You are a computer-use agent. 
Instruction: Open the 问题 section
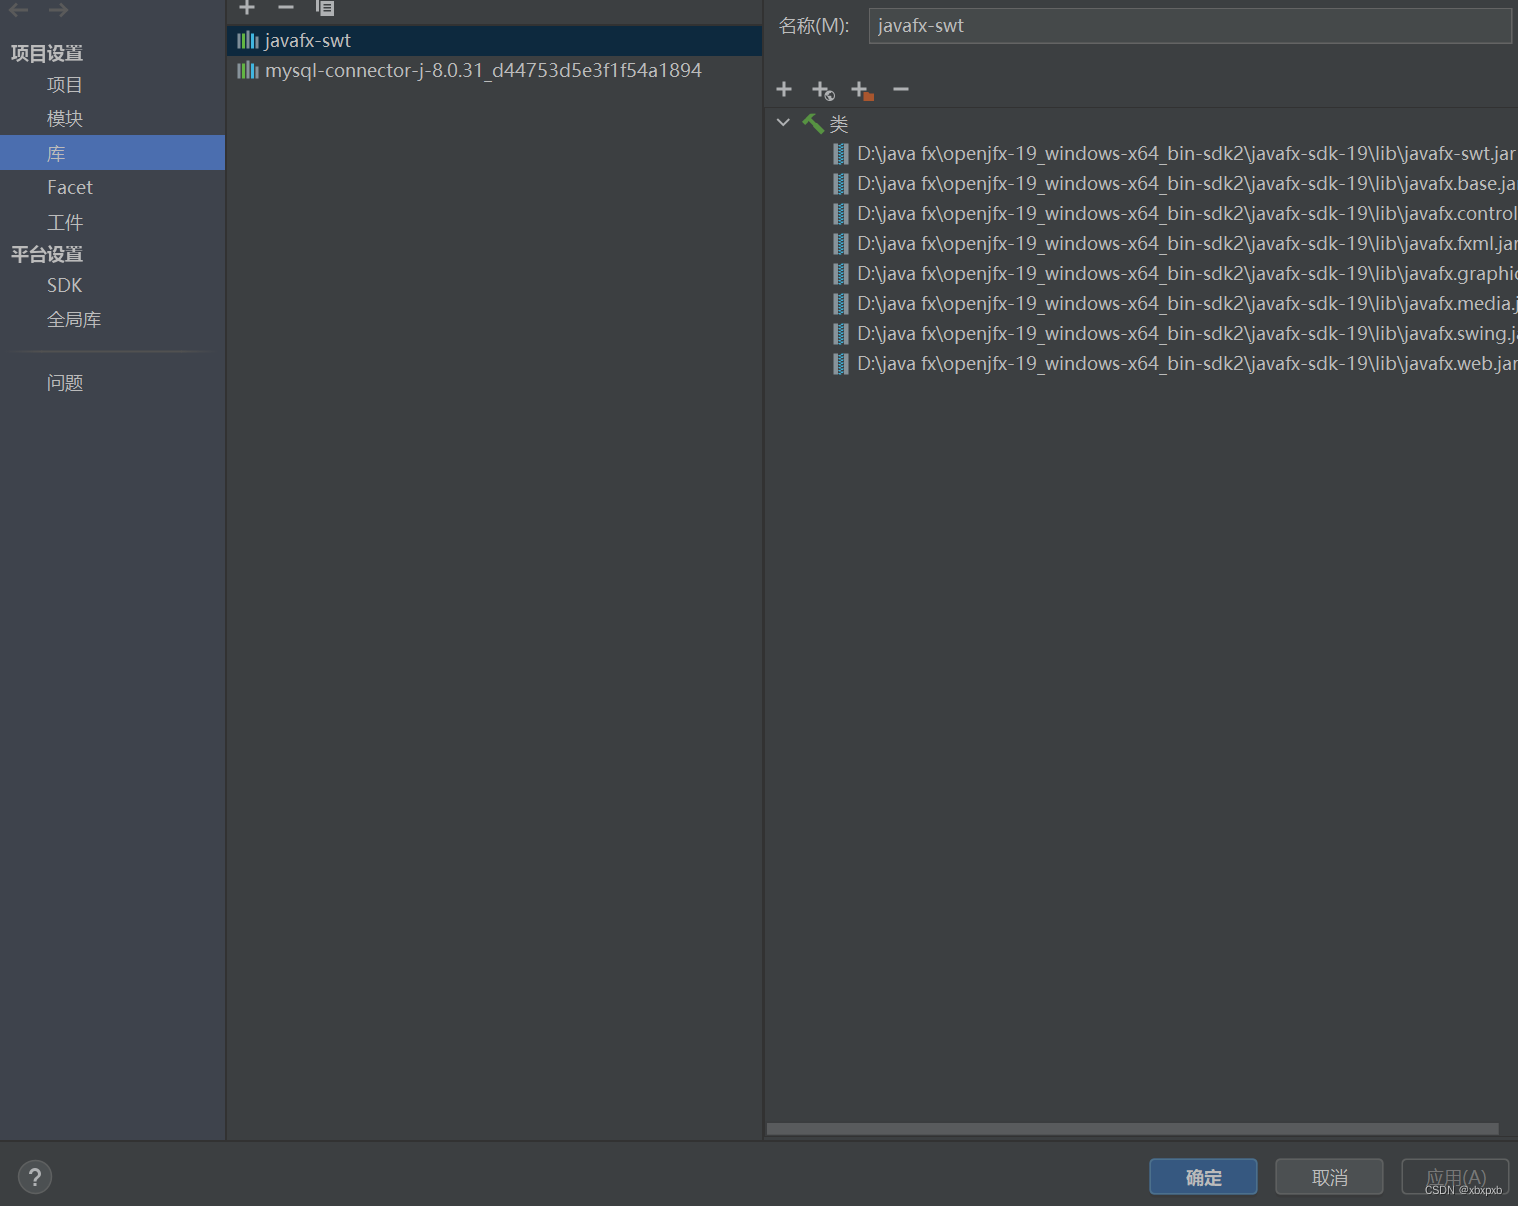click(x=64, y=382)
